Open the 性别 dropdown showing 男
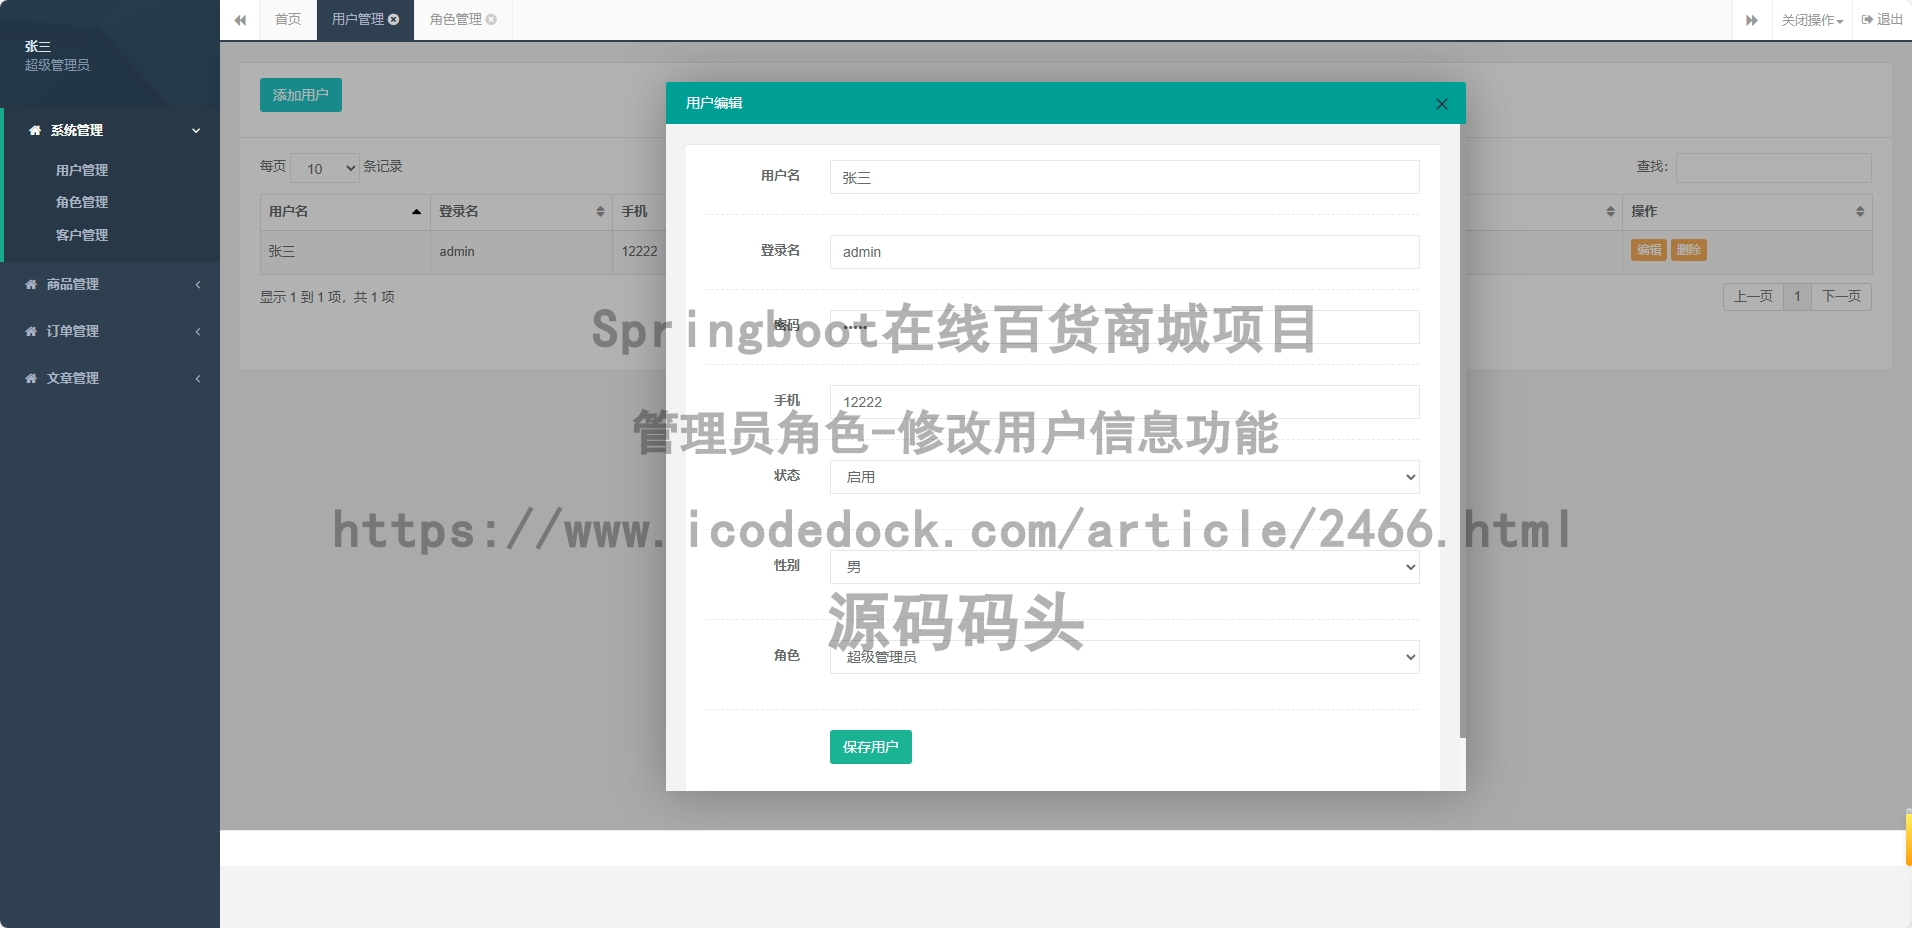Image resolution: width=1912 pixels, height=928 pixels. click(1124, 567)
